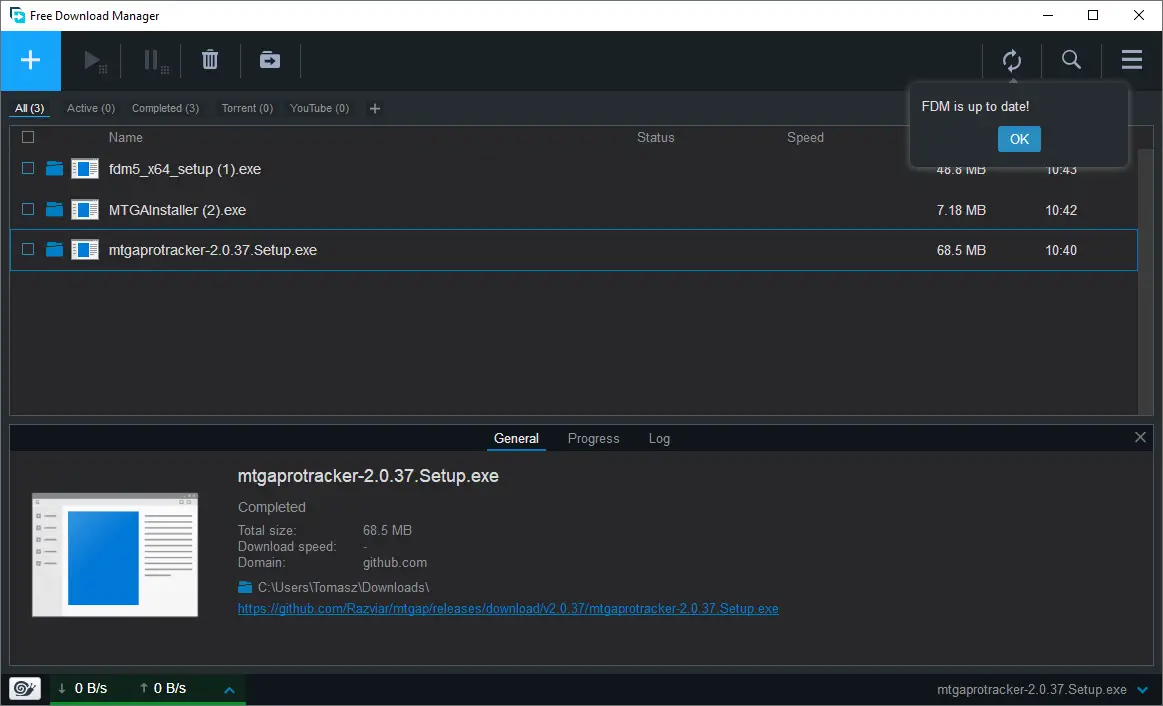Click file type icon of MTGAInstaller (2).exe
The height and width of the screenshot is (706, 1163).
coord(85,210)
